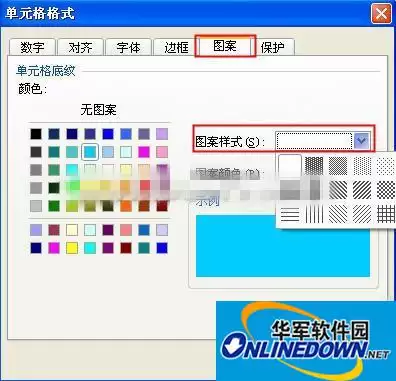Switch to the 数字 tab
Screen dimensions: 396x381
click(32, 47)
